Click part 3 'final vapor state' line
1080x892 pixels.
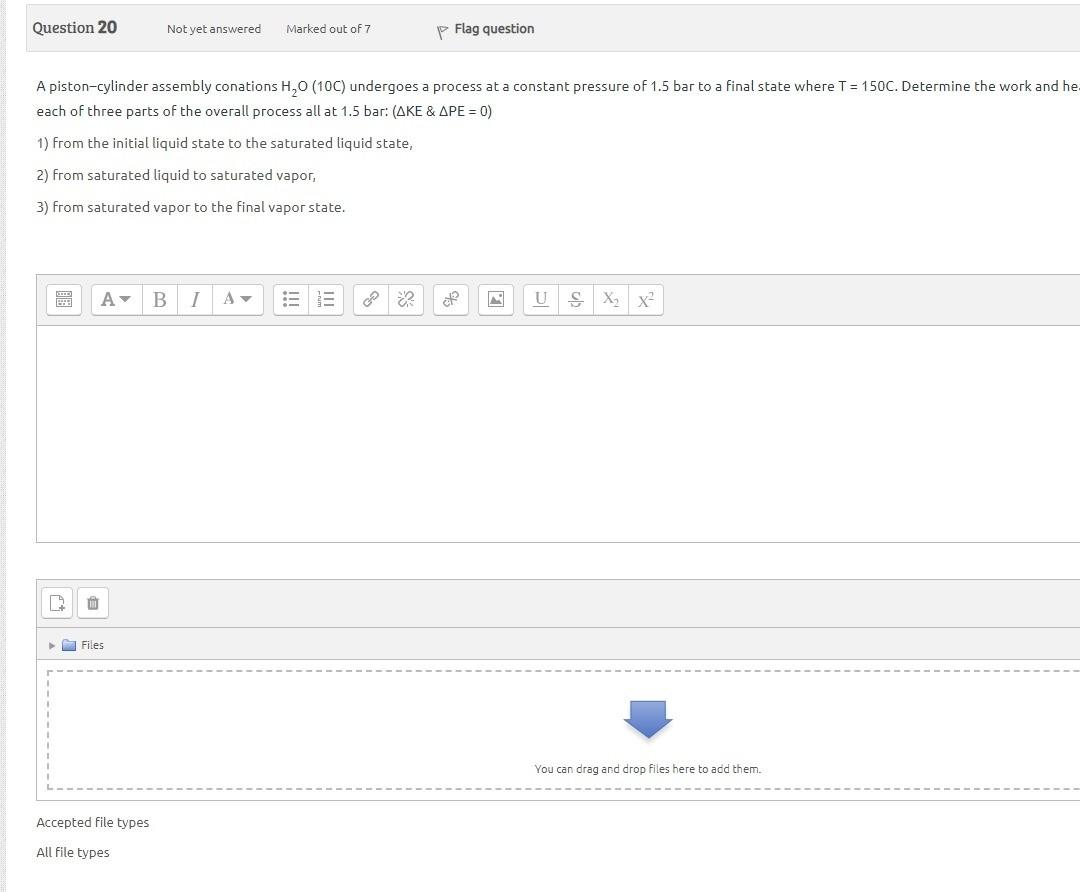click(191, 207)
